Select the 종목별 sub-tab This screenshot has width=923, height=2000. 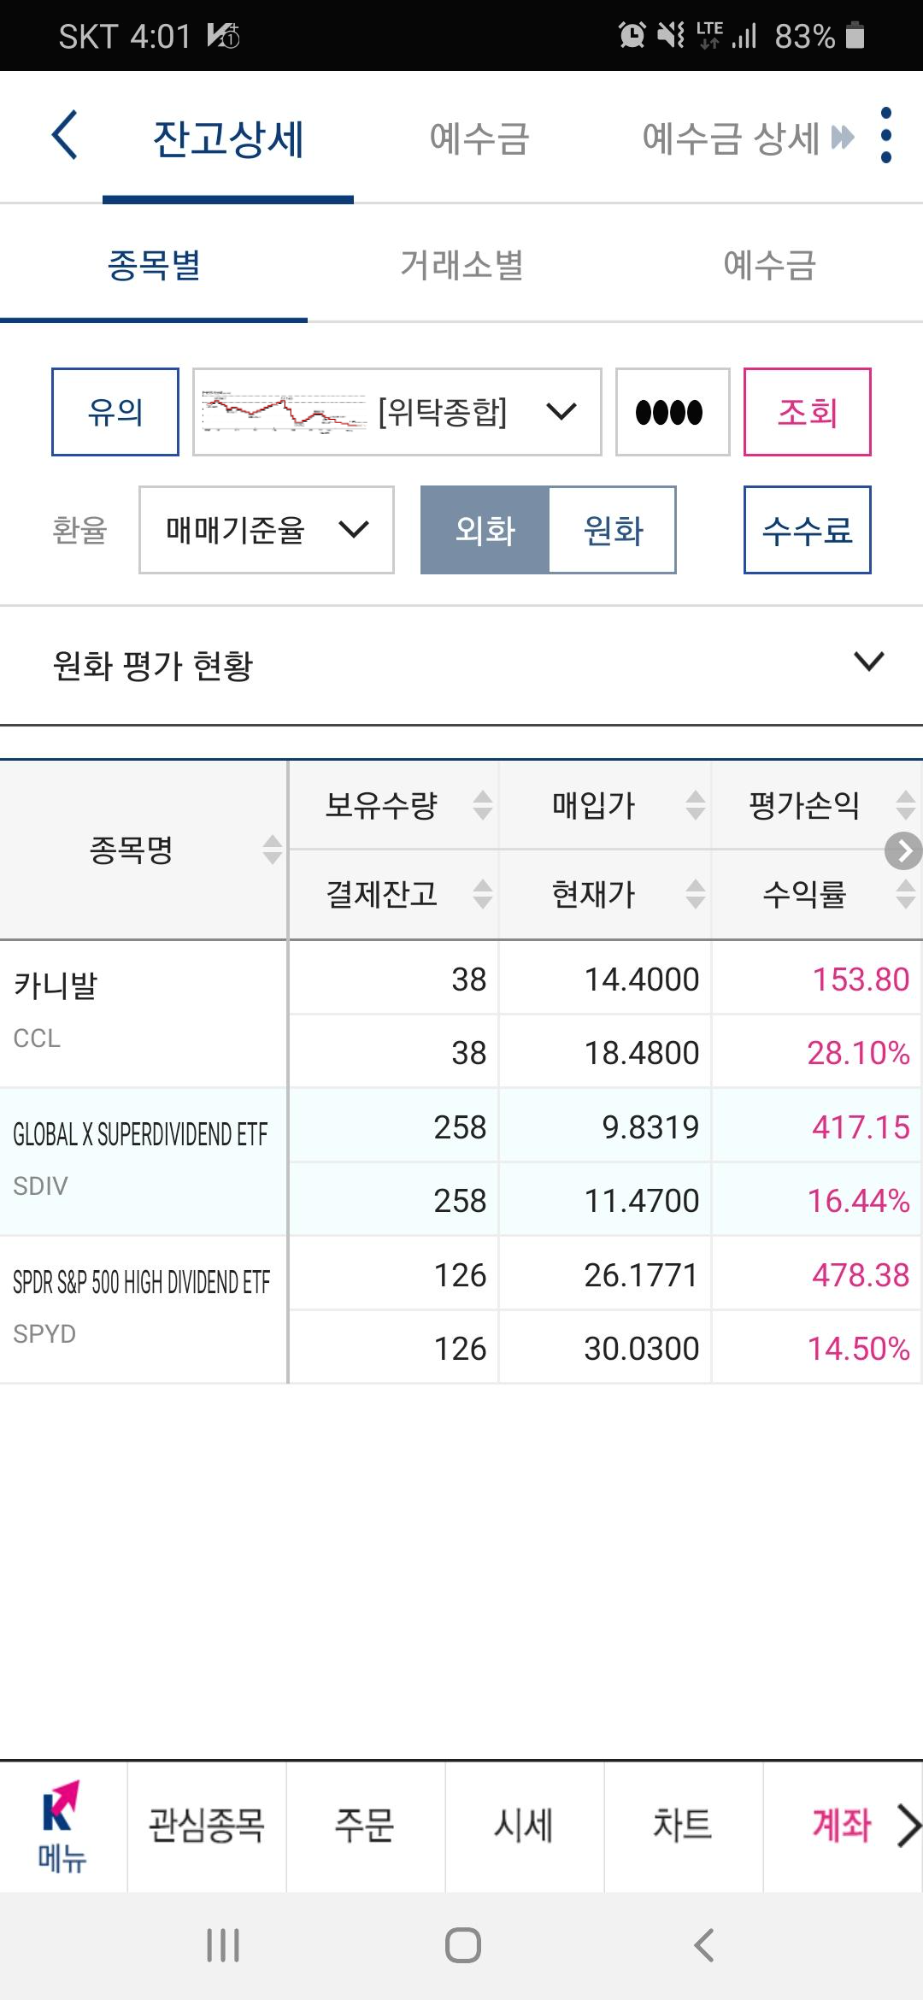point(154,265)
